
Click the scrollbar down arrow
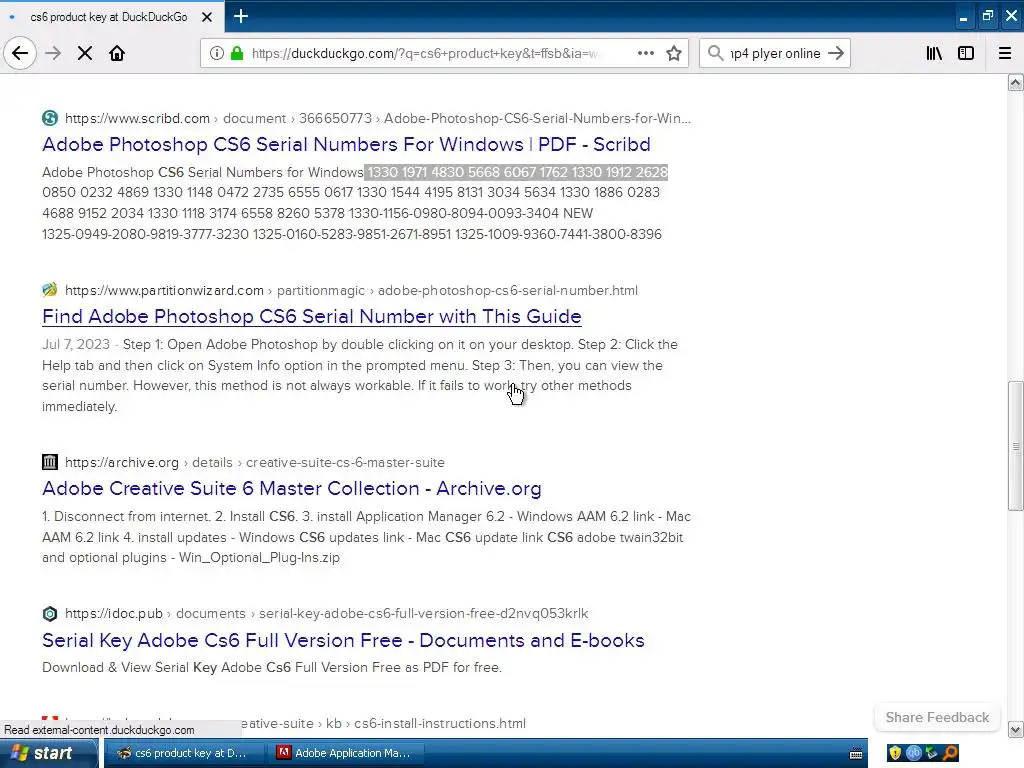[1015, 729]
